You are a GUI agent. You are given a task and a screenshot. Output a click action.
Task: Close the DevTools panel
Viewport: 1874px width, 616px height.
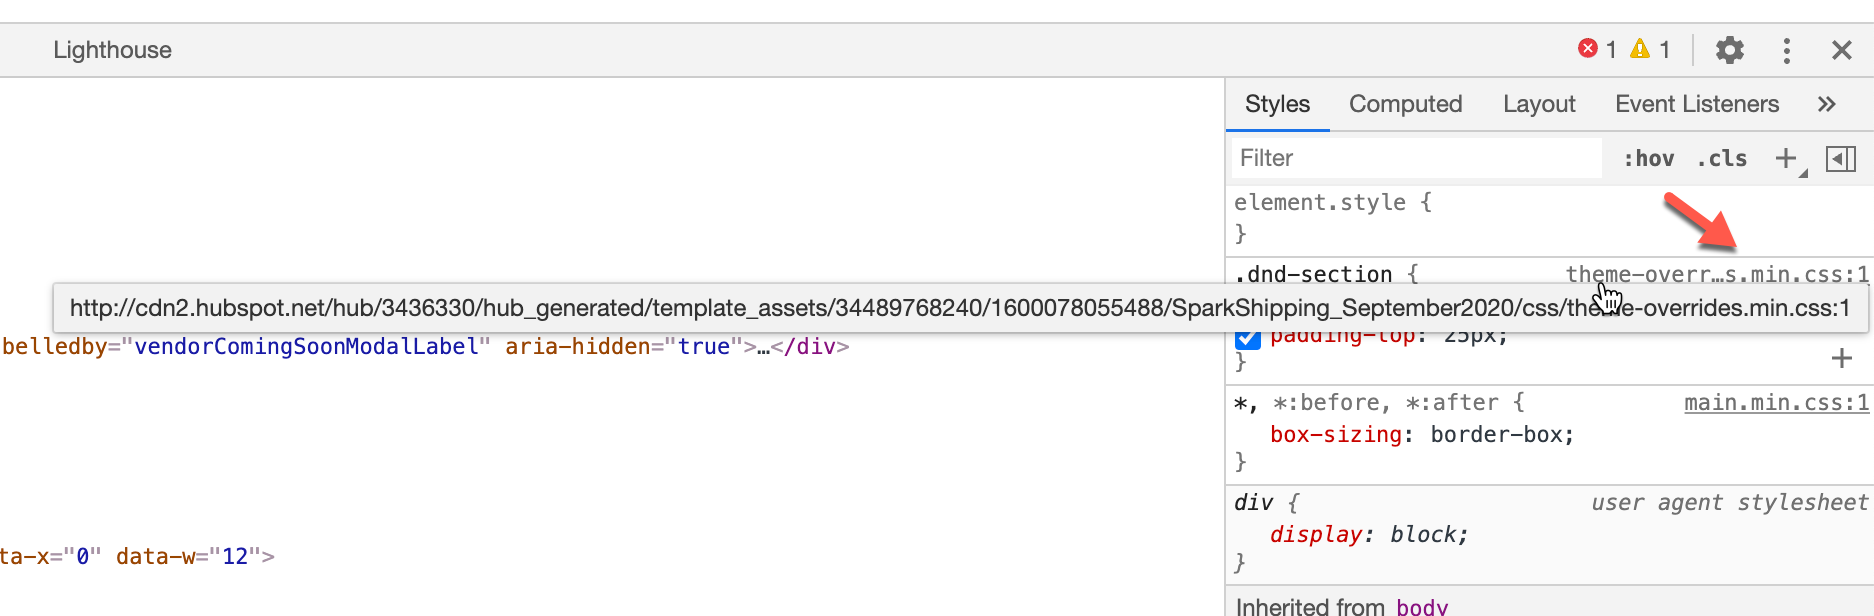[x=1842, y=50]
